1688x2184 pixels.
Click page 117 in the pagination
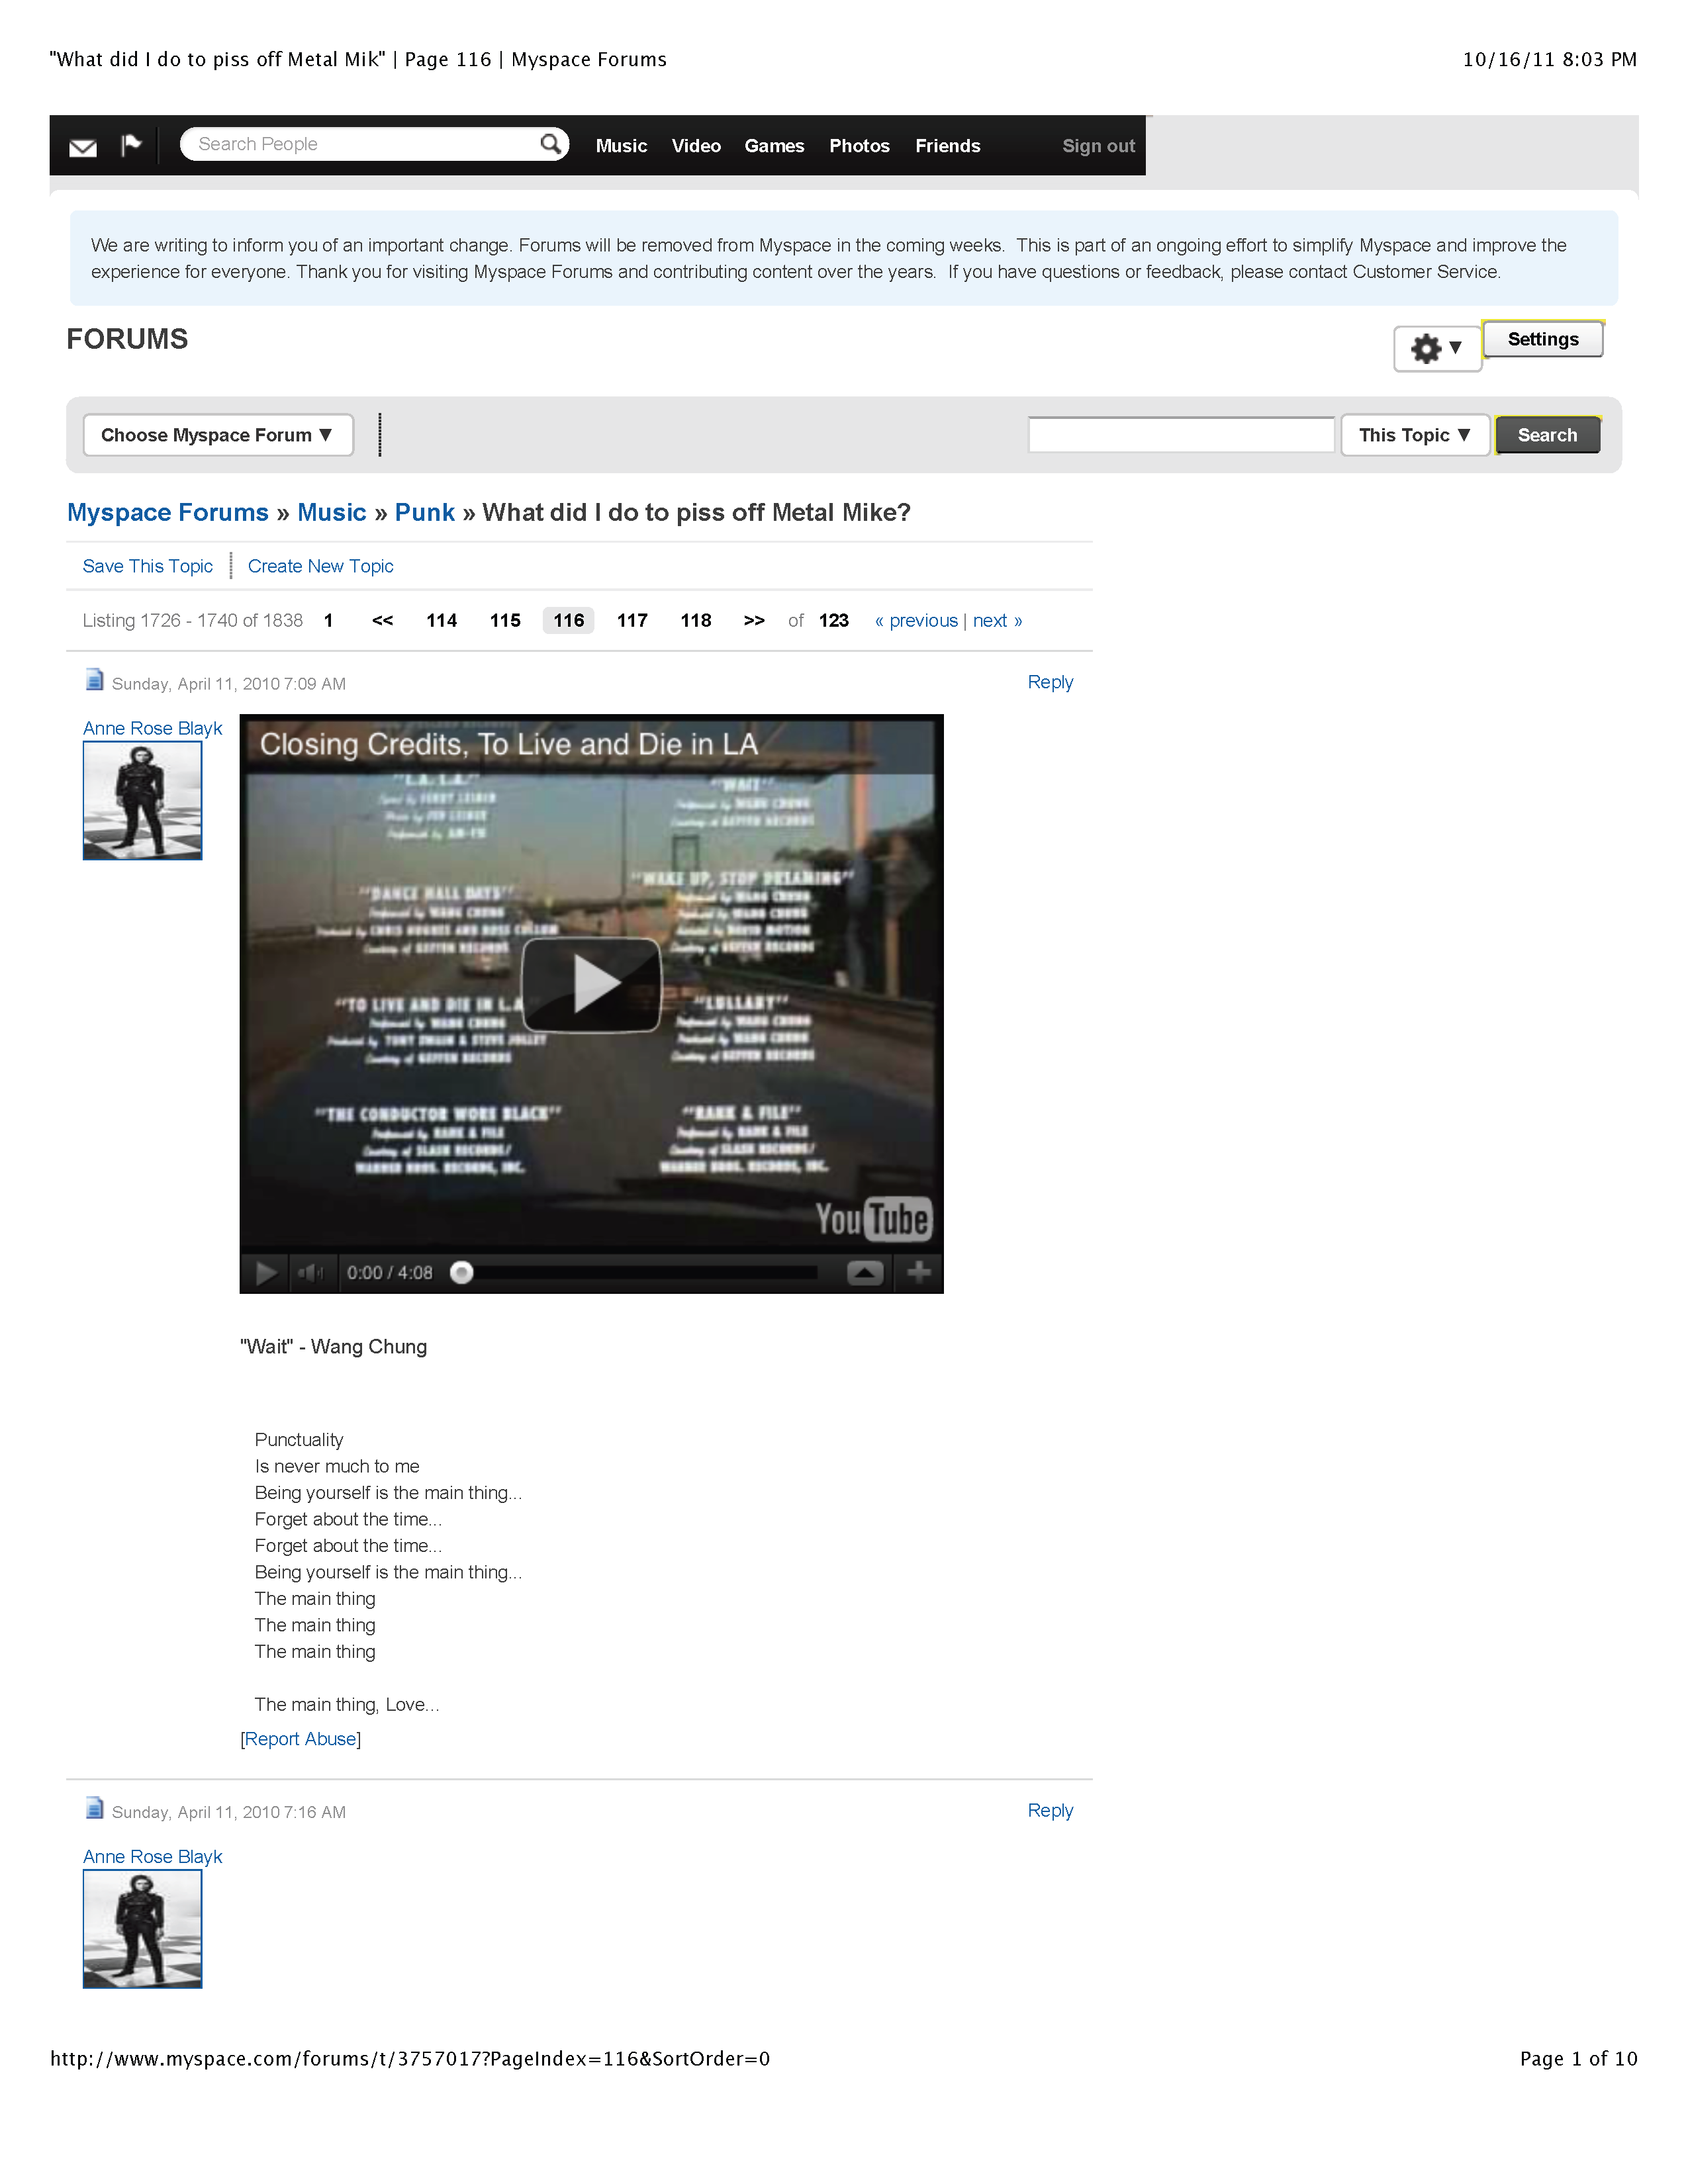tap(632, 620)
